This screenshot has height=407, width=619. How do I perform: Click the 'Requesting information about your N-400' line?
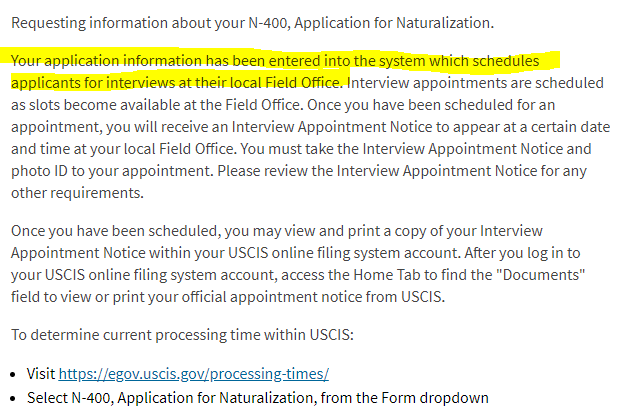[252, 23]
